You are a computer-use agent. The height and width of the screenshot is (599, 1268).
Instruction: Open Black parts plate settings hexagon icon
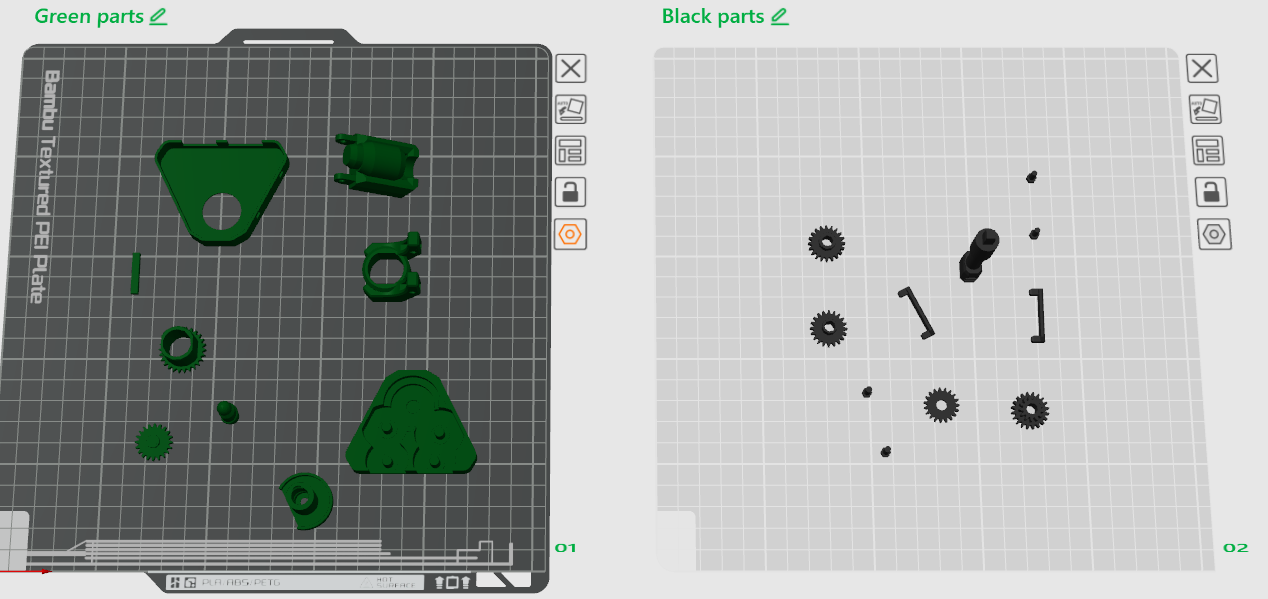(1214, 234)
